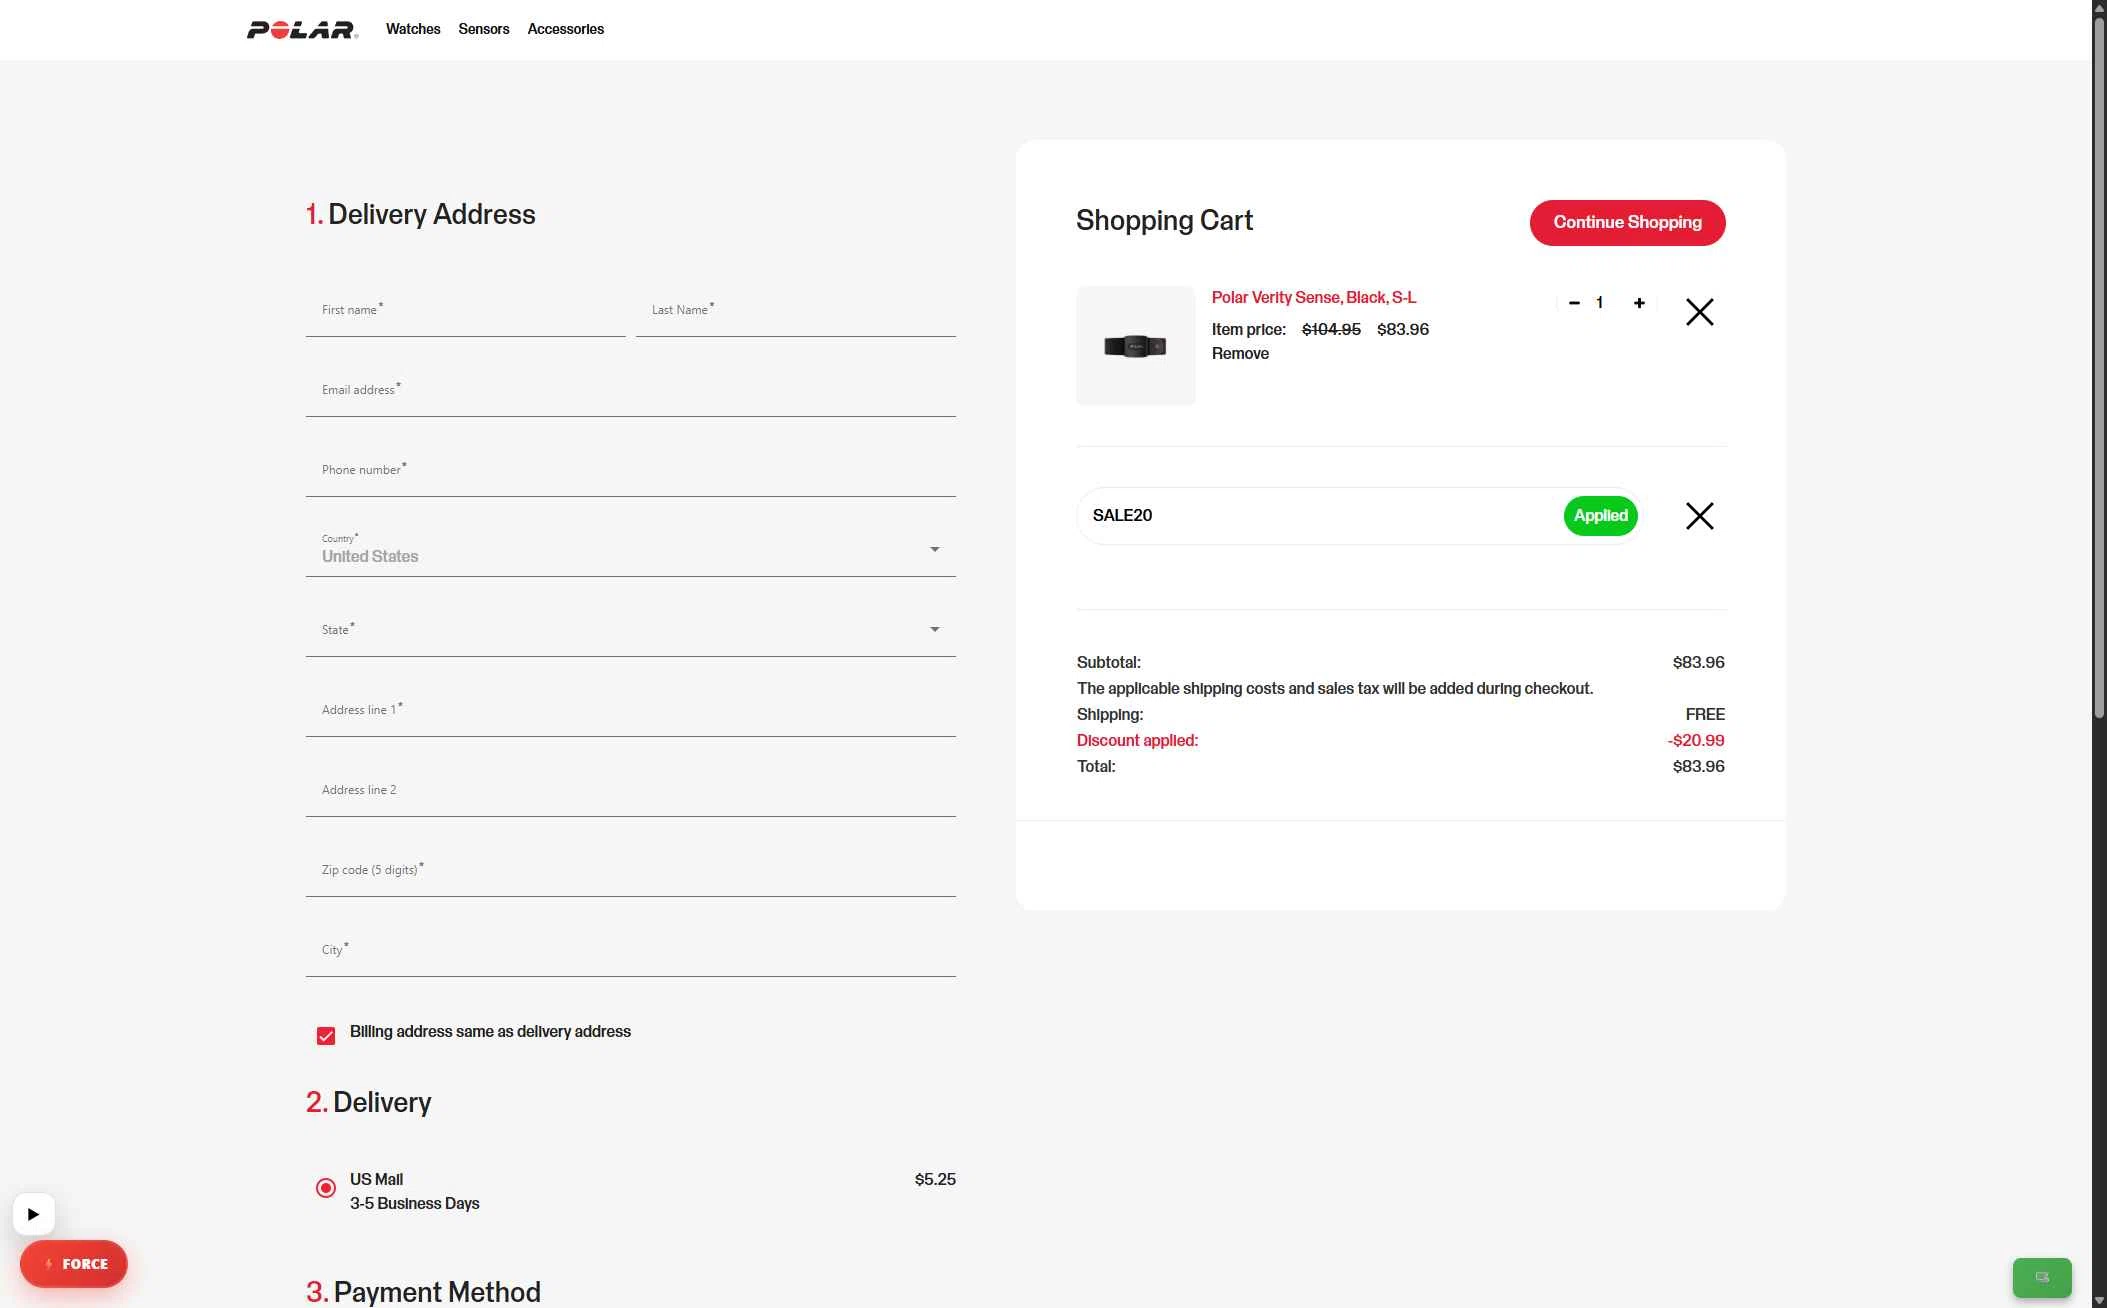The height and width of the screenshot is (1308, 2107).
Task: Open the Watches menu
Action: 413,29
